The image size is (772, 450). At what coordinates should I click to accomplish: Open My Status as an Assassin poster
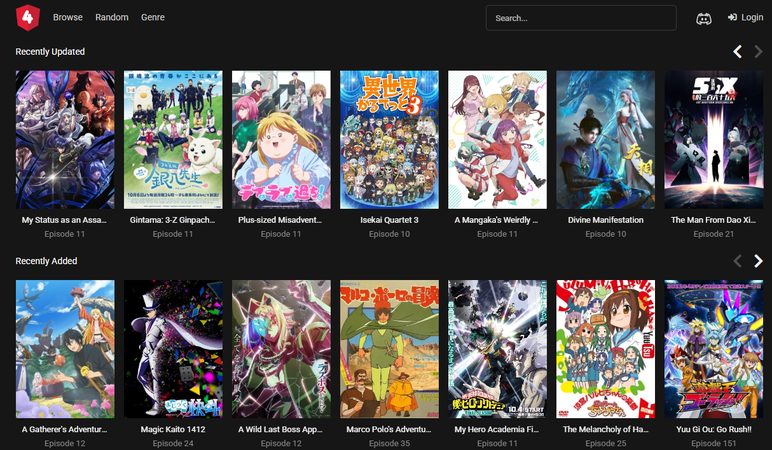click(x=65, y=140)
